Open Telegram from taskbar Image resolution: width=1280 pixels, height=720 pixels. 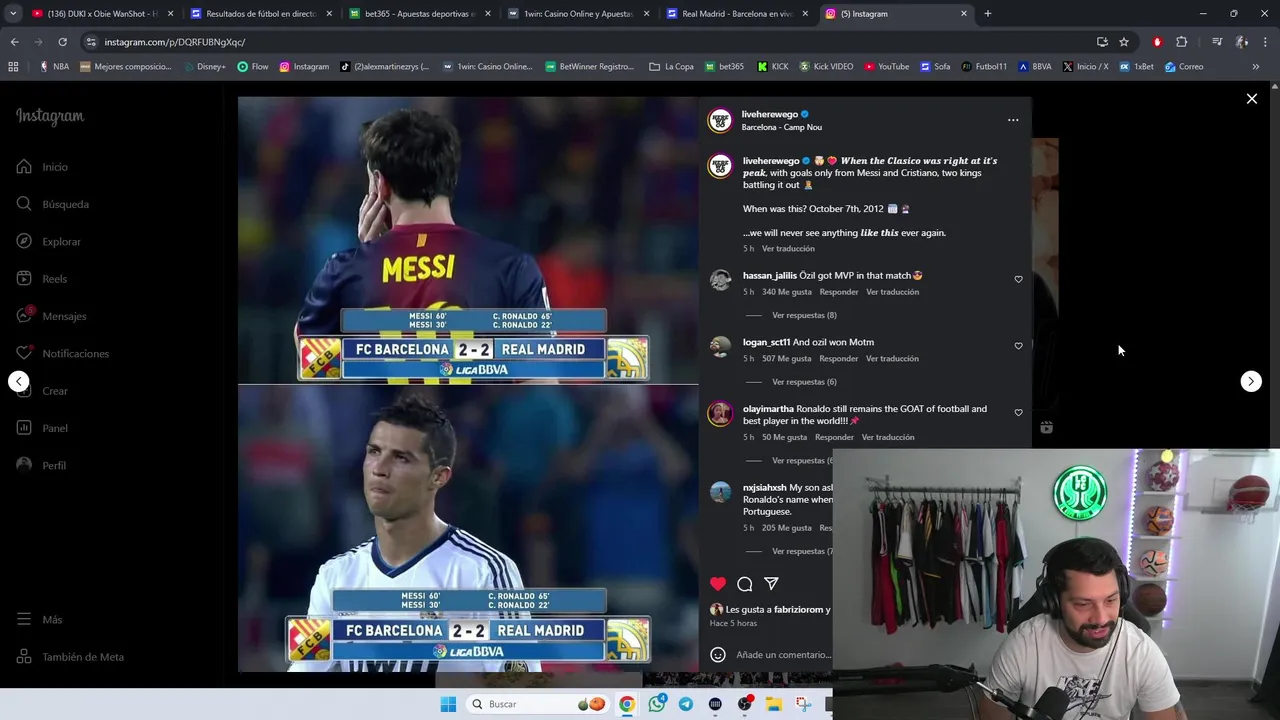point(685,704)
